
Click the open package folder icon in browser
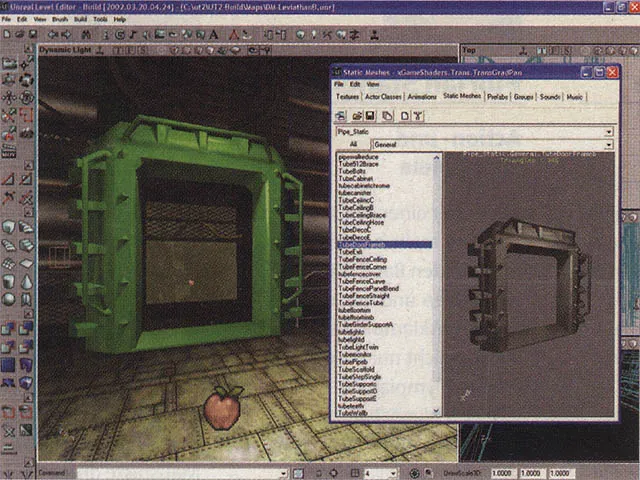point(357,116)
